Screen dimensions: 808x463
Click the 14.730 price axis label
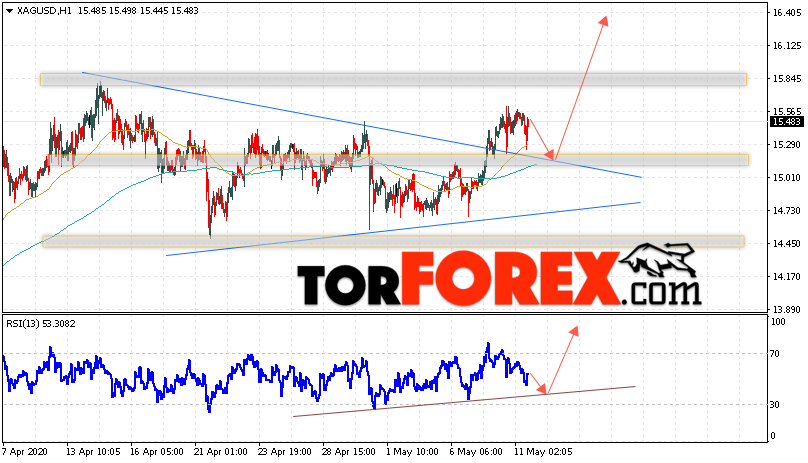click(x=787, y=211)
